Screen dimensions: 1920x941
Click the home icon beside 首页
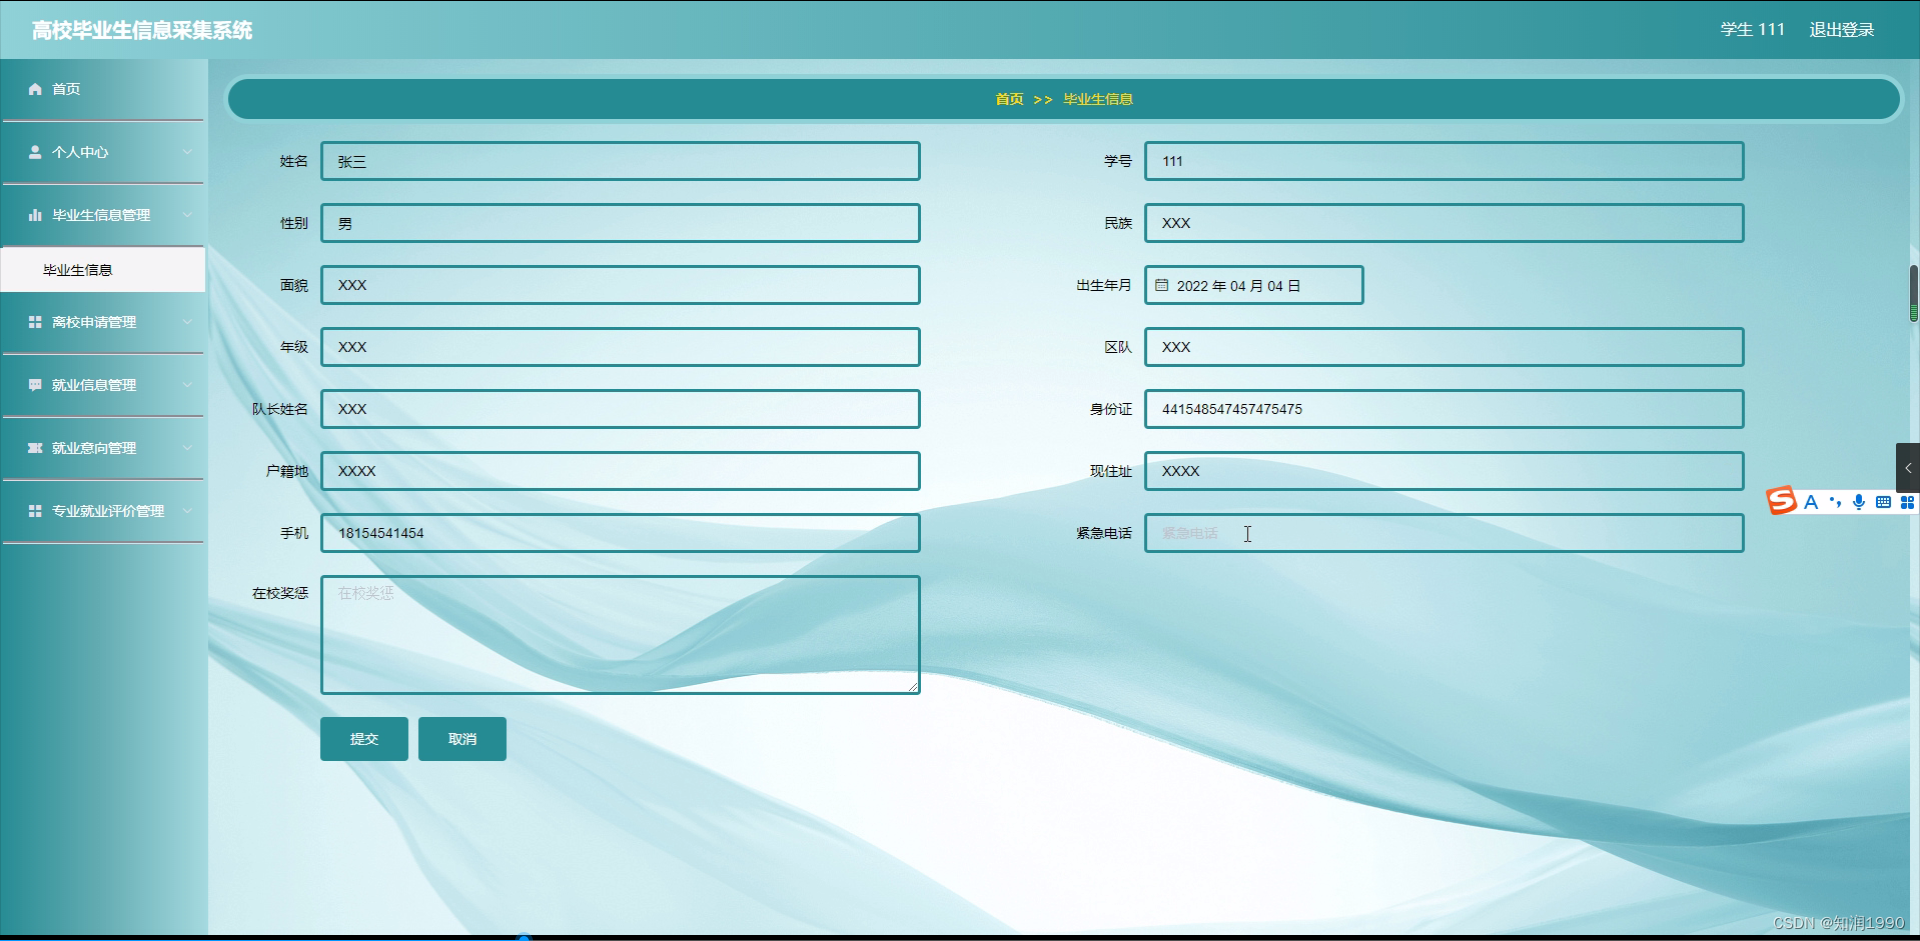tap(34, 89)
